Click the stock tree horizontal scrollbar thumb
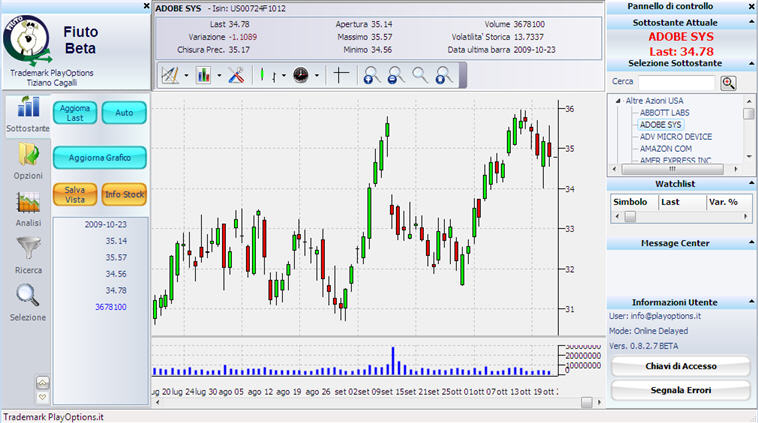 click(x=672, y=169)
